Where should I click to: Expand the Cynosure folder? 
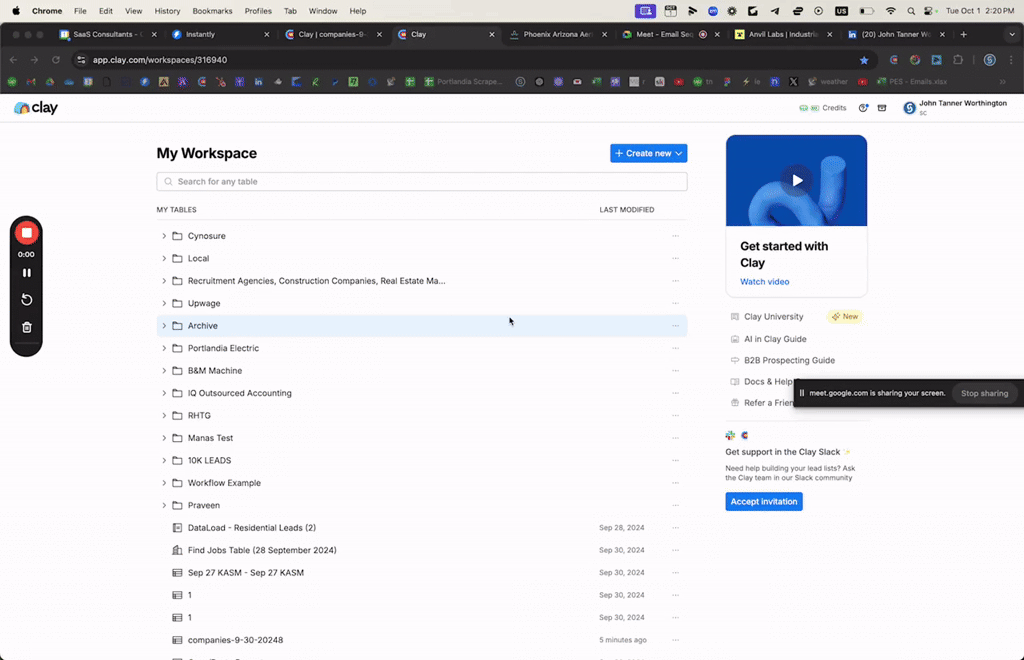164,236
